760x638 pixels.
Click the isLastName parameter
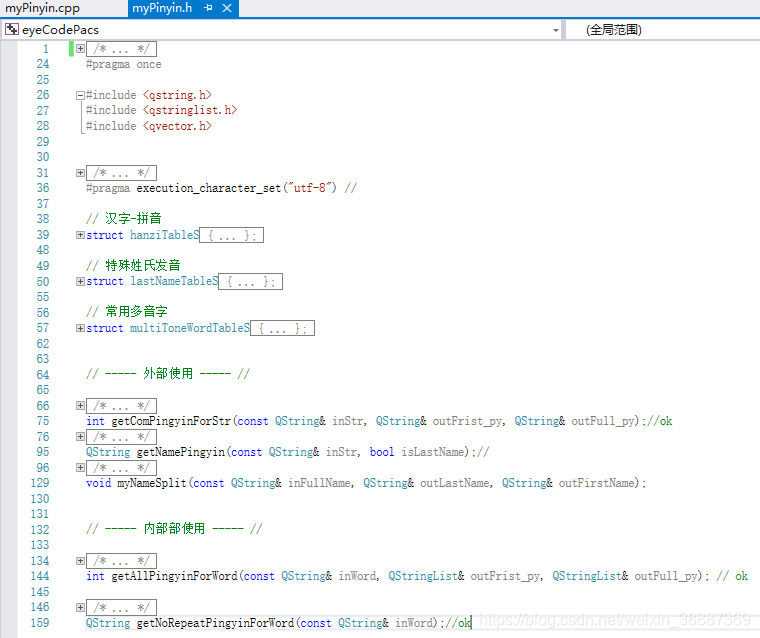pyautogui.click(x=433, y=452)
